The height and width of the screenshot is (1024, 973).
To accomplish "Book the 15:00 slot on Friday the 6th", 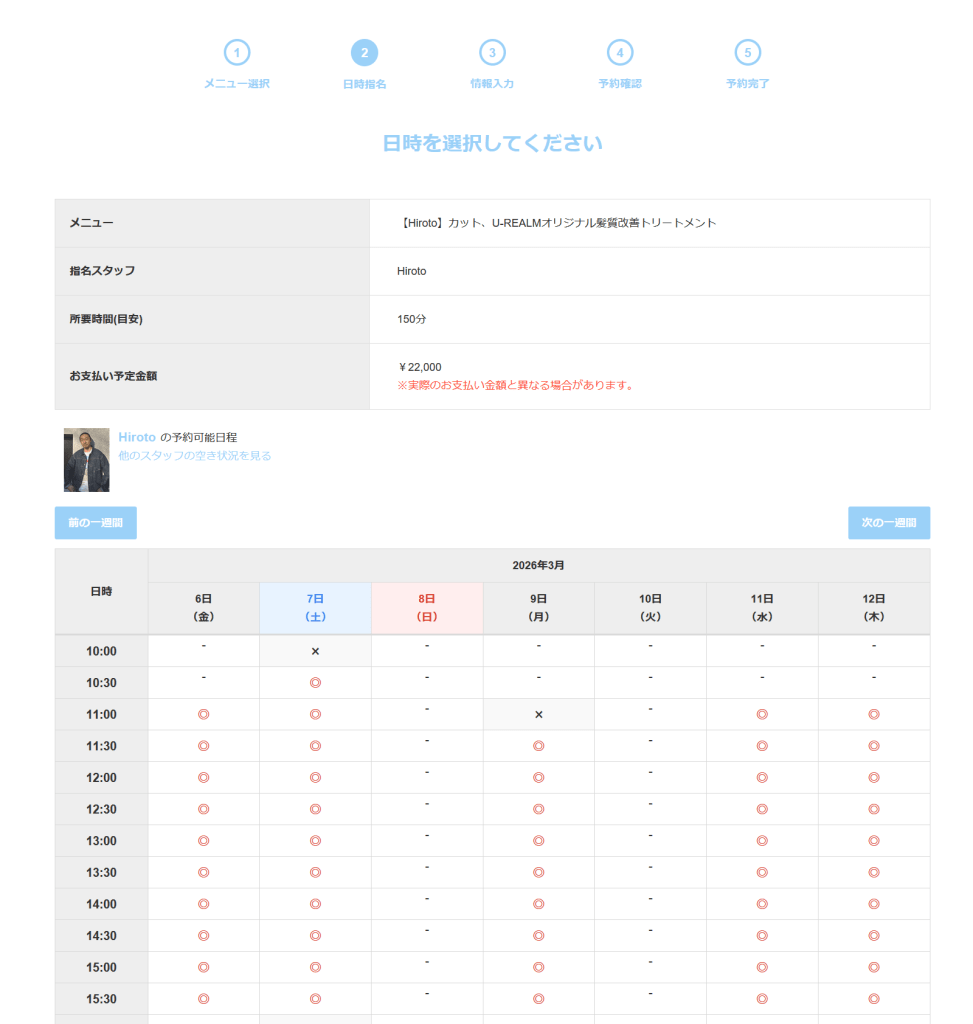I will click(x=203, y=968).
